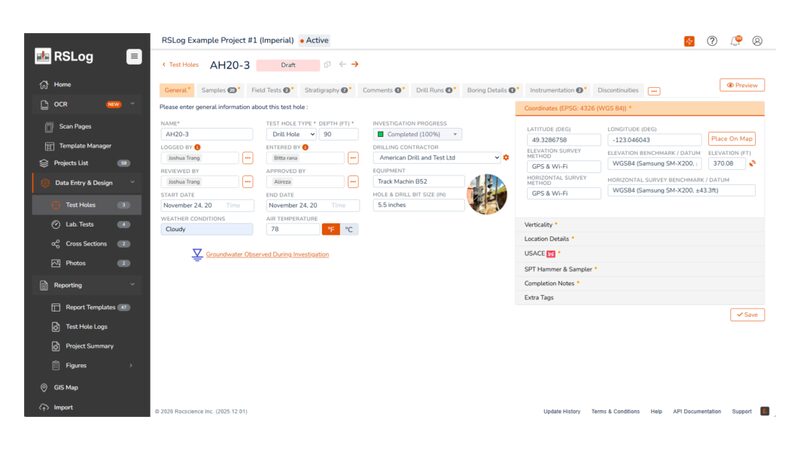Expand the USACE section

640,254
